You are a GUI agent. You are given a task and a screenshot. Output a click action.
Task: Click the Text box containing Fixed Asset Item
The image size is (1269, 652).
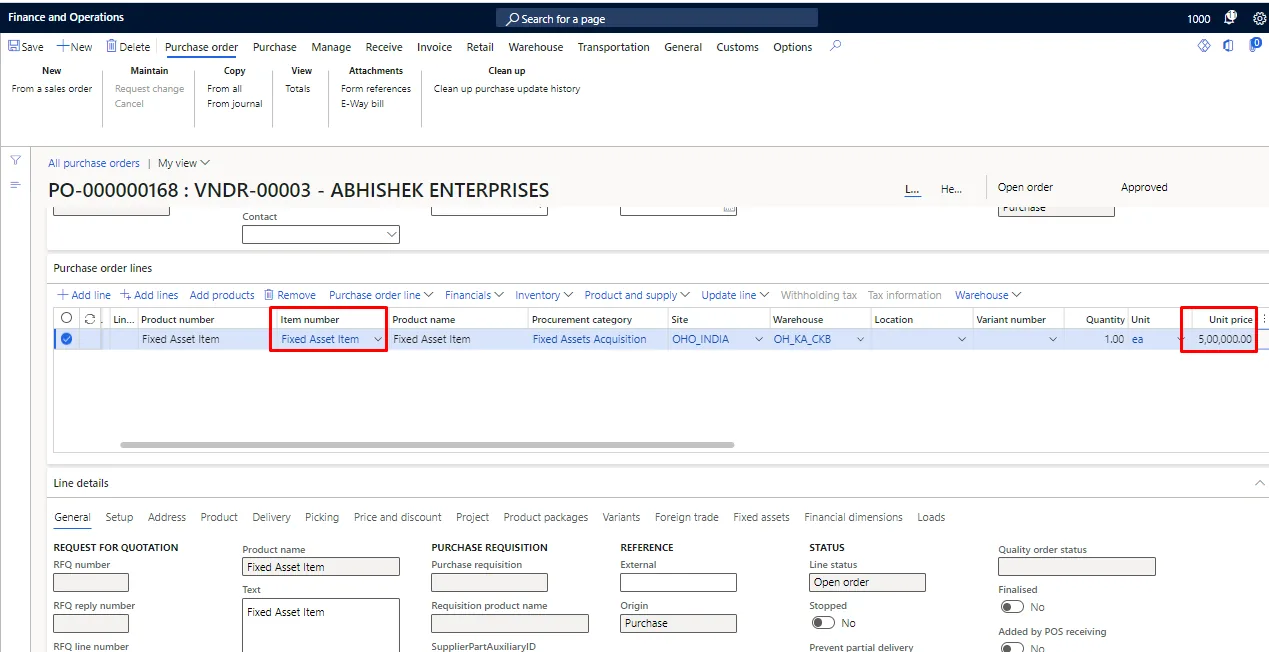point(321,625)
